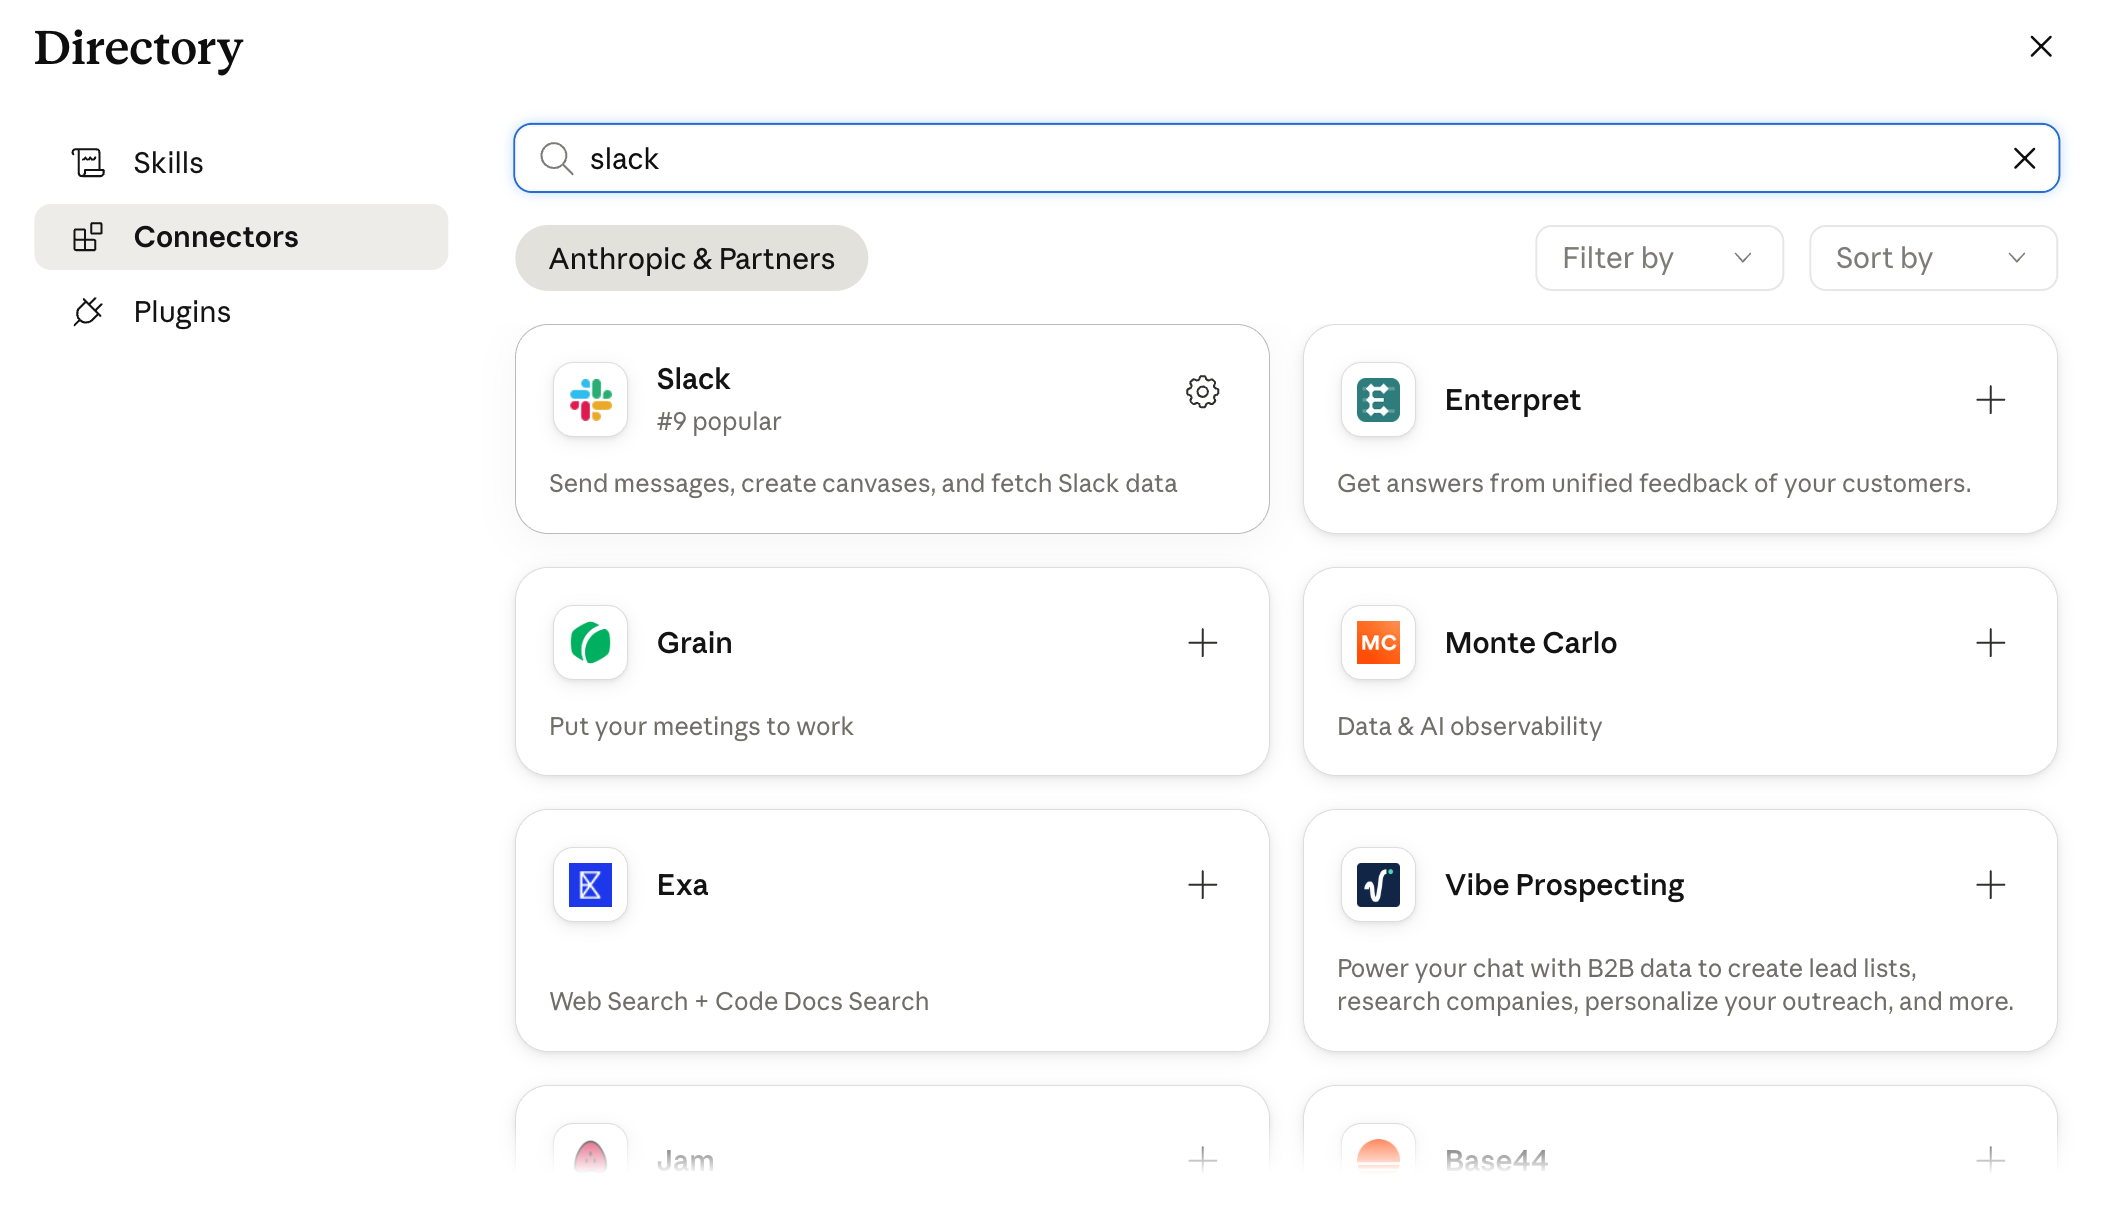Click 'Web Search + Code Docs Search' text
This screenshot has height=1212, width=2101.
coord(739,1001)
